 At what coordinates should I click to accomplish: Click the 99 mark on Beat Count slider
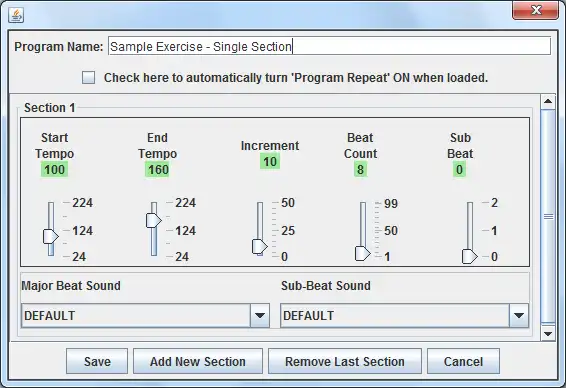click(391, 204)
